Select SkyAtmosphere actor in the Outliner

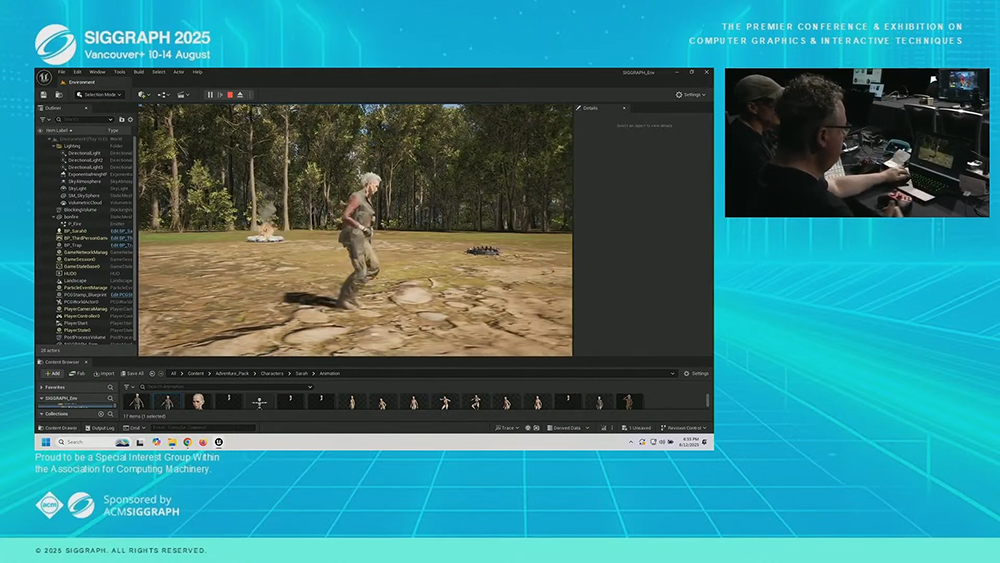[84, 182]
